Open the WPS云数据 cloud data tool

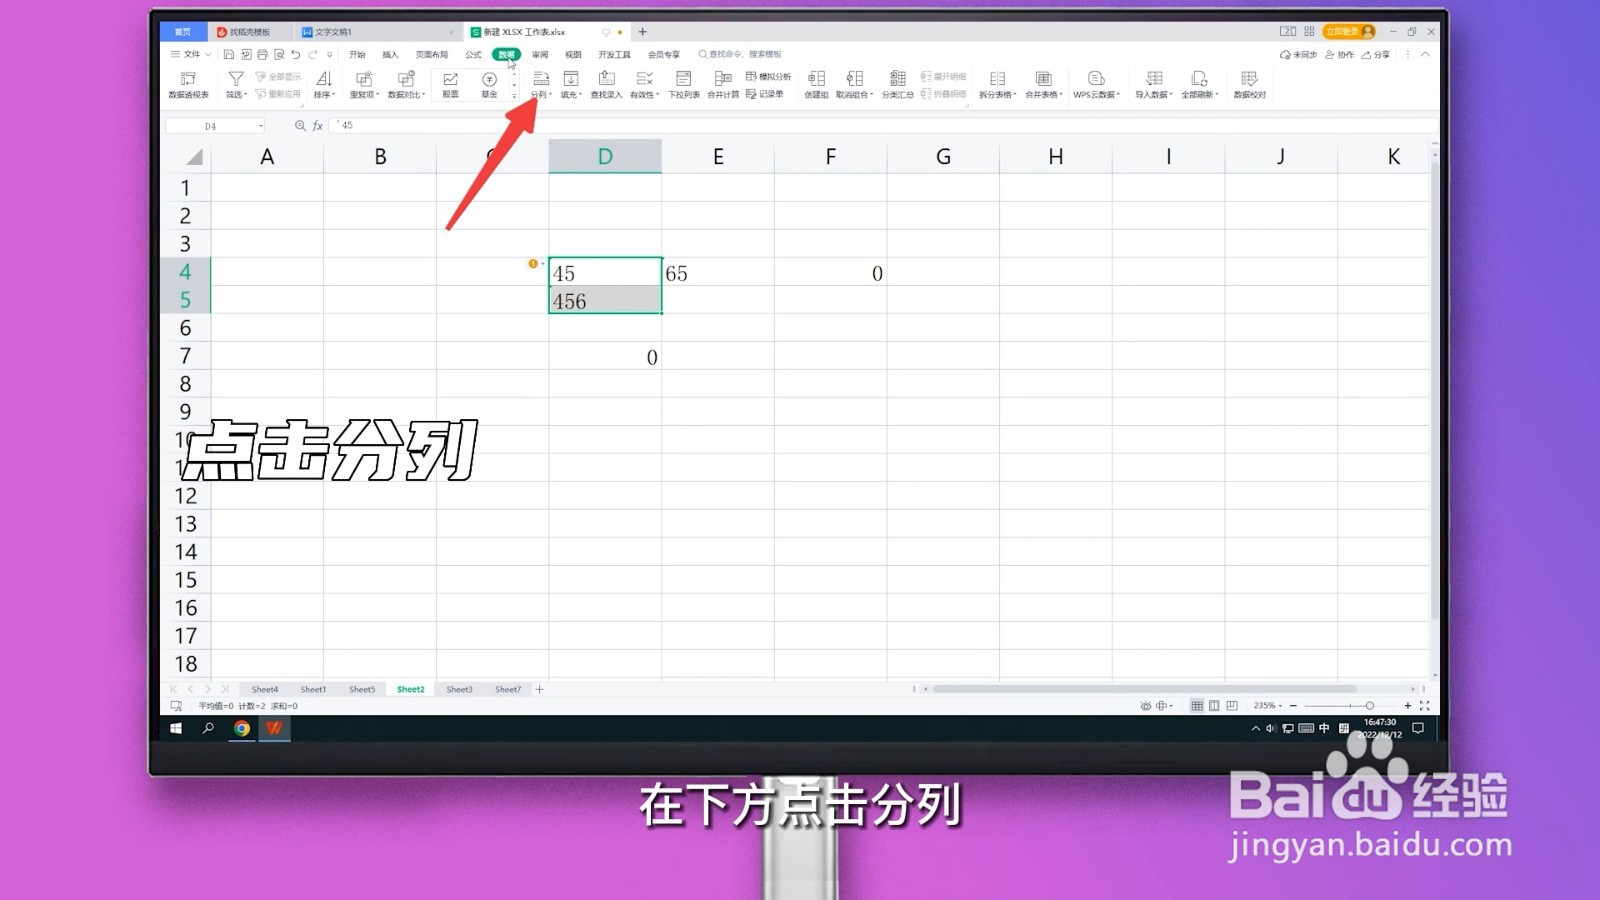pyautogui.click(x=1096, y=84)
